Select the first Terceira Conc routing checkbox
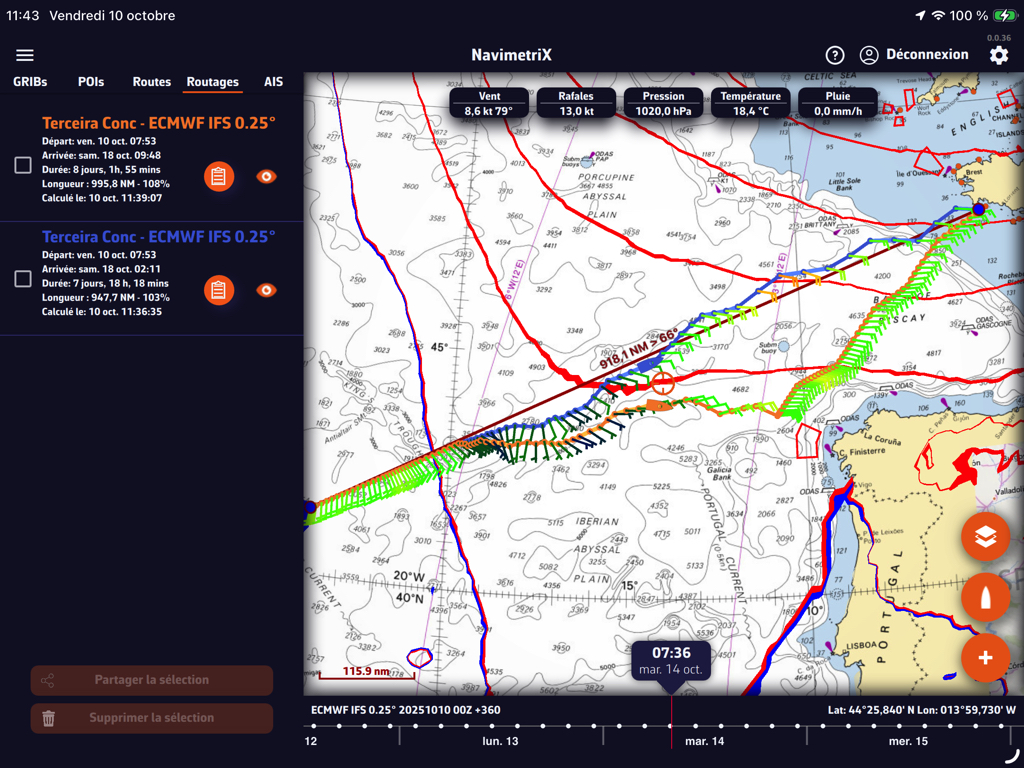The image size is (1024, 768). click(x=23, y=165)
